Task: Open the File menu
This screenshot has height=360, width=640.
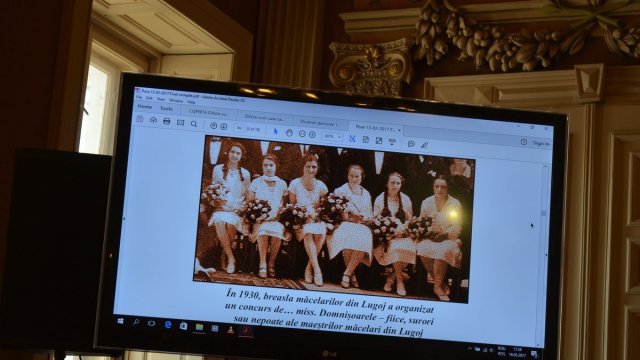Action: pyautogui.click(x=139, y=97)
